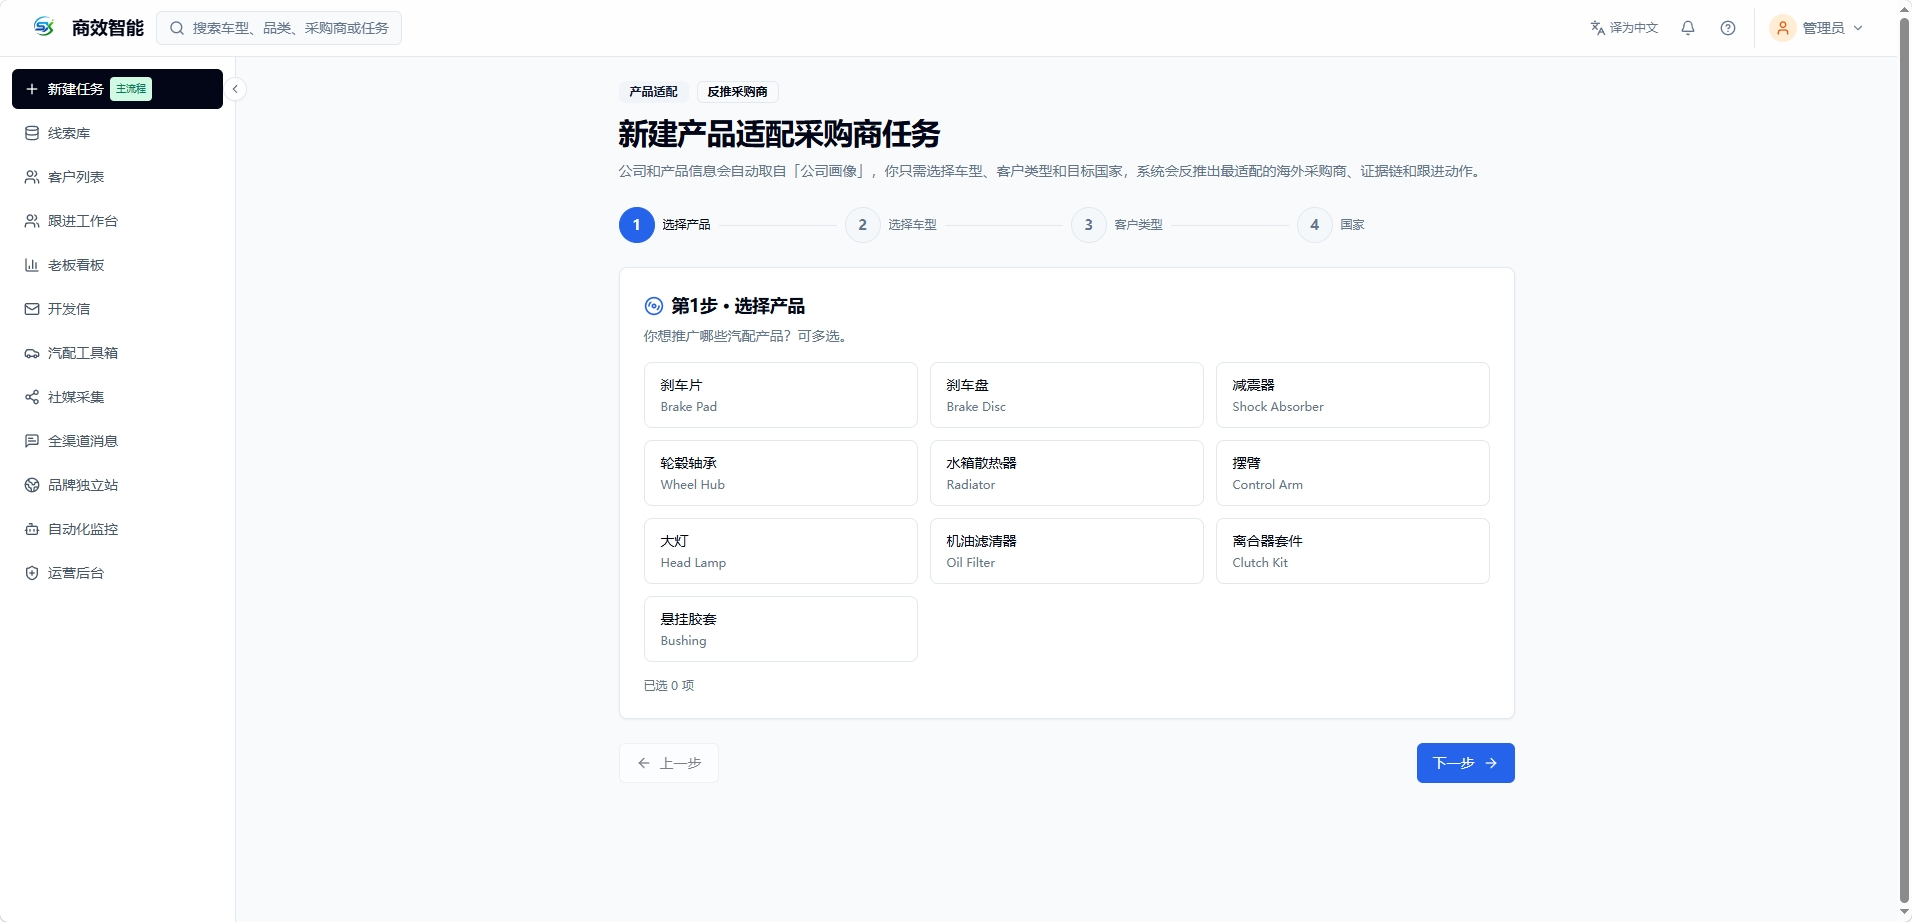1912x922 pixels.
Task: Click the 主流程 badge label
Action: tap(131, 89)
